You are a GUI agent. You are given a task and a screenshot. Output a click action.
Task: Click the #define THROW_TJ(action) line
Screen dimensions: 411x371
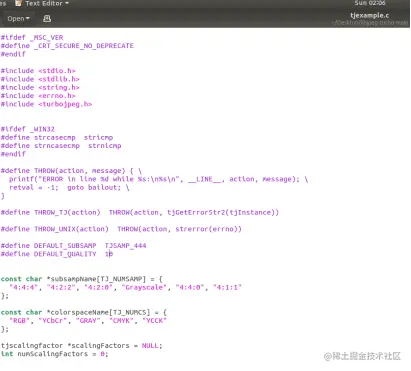pos(140,212)
